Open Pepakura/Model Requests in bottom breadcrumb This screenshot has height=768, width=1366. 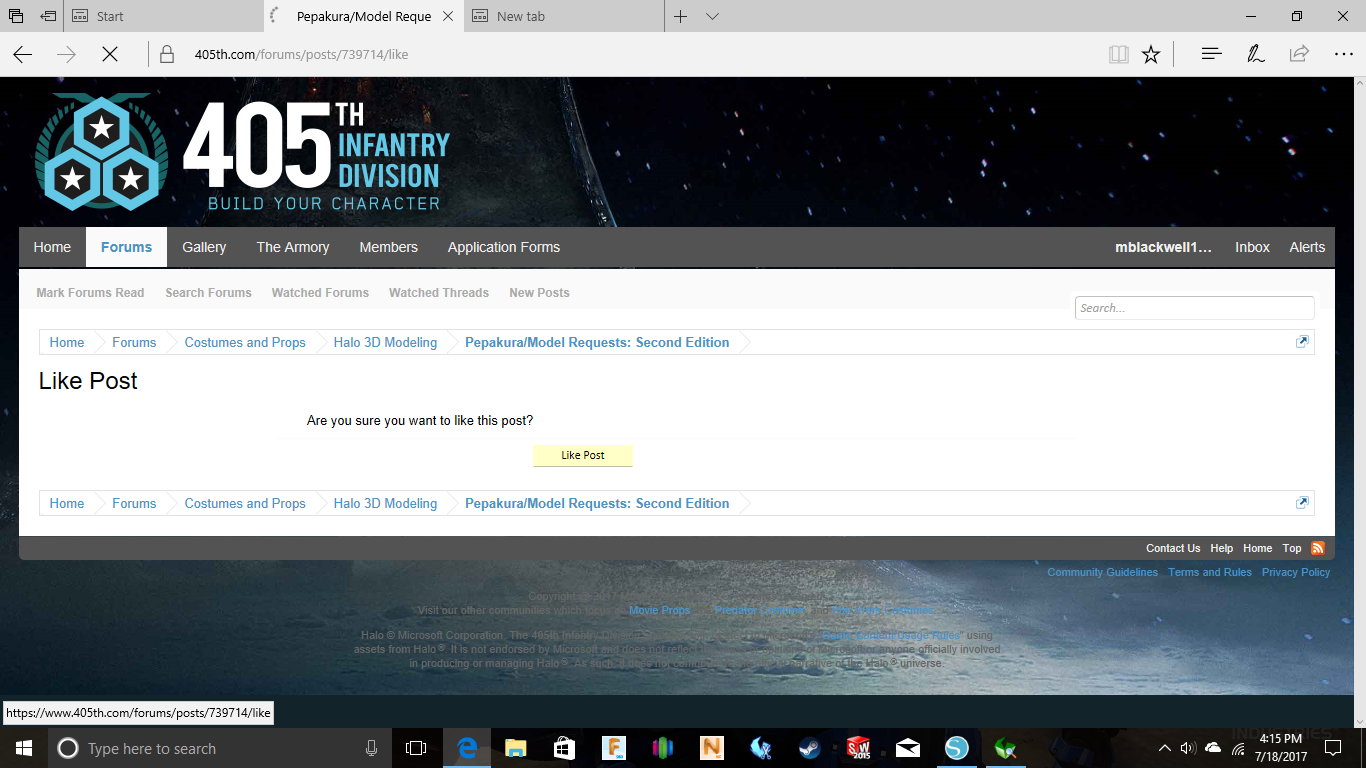tap(597, 503)
